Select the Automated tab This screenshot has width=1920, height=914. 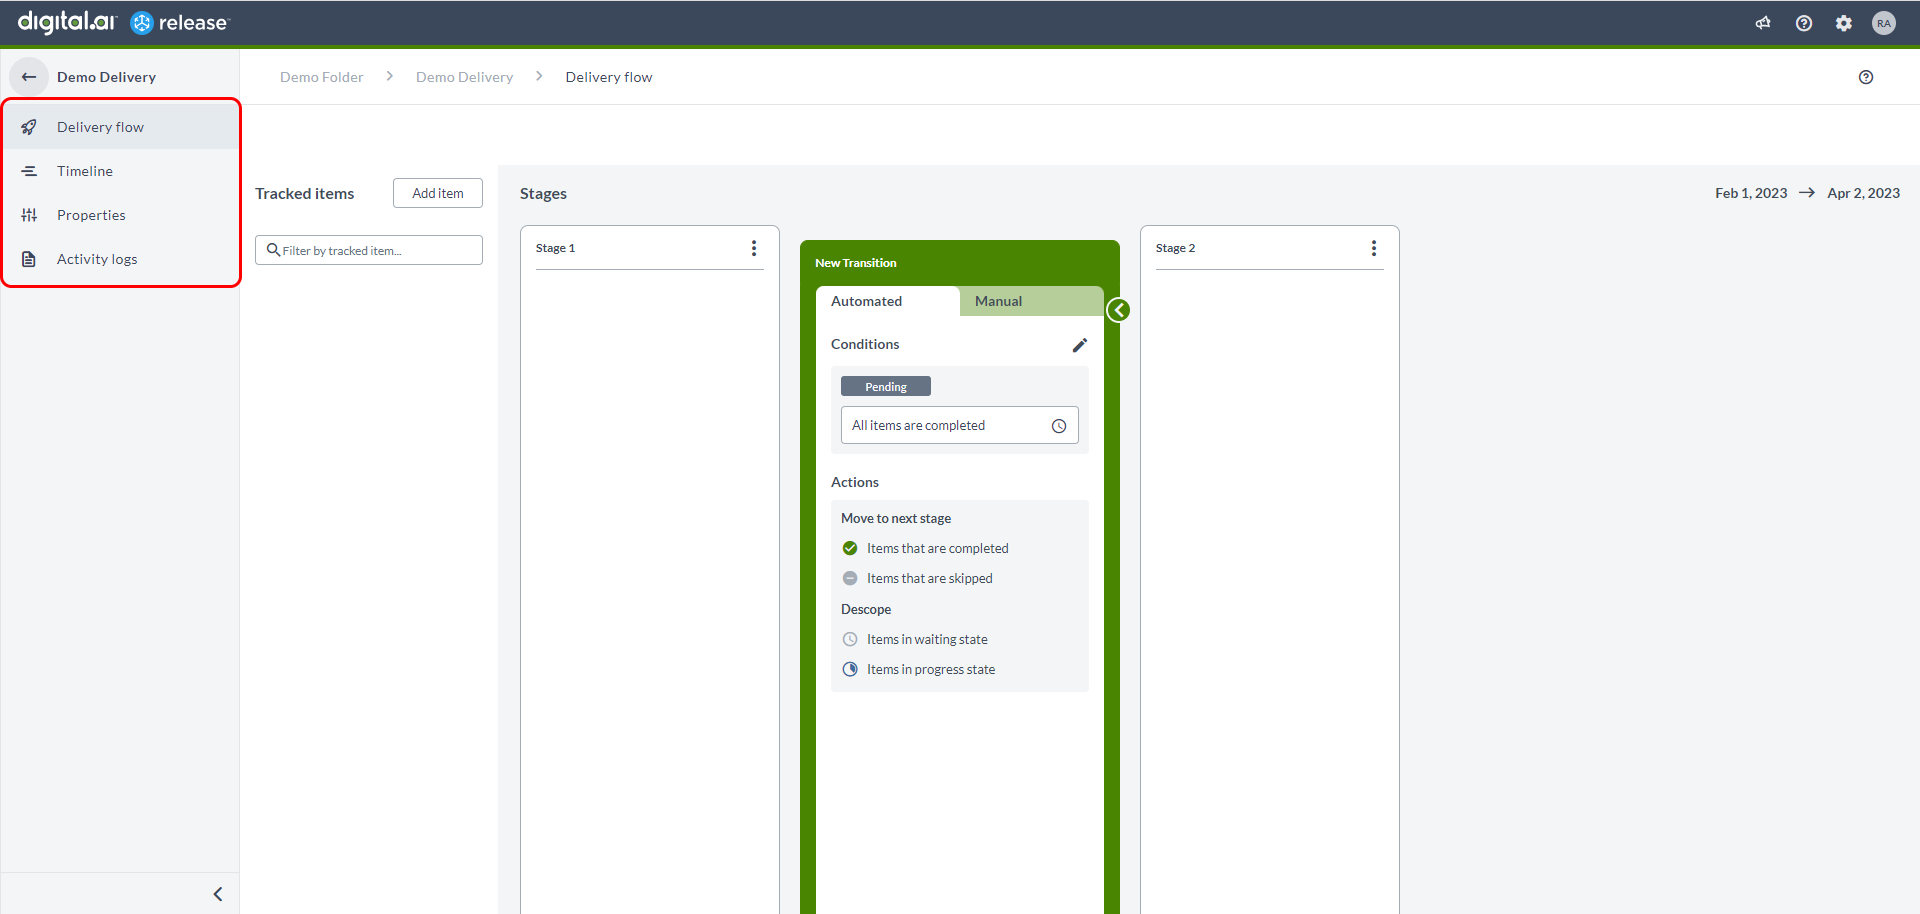point(888,301)
